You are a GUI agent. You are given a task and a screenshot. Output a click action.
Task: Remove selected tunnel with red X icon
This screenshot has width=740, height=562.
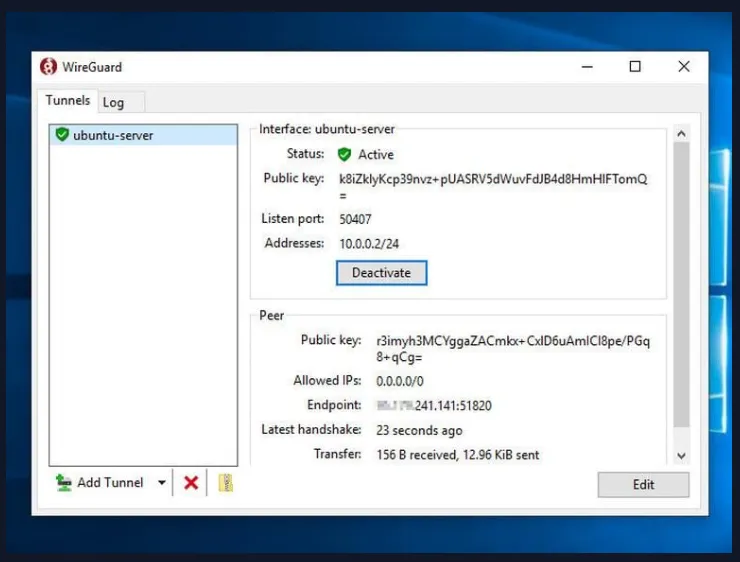[x=191, y=483]
